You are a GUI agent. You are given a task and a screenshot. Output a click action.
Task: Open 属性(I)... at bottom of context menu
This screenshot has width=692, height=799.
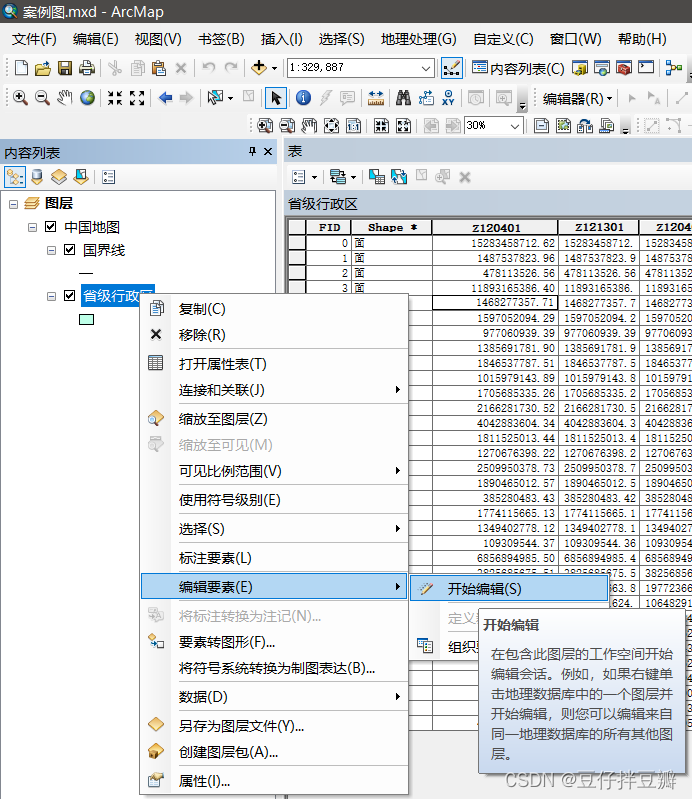pos(274,781)
